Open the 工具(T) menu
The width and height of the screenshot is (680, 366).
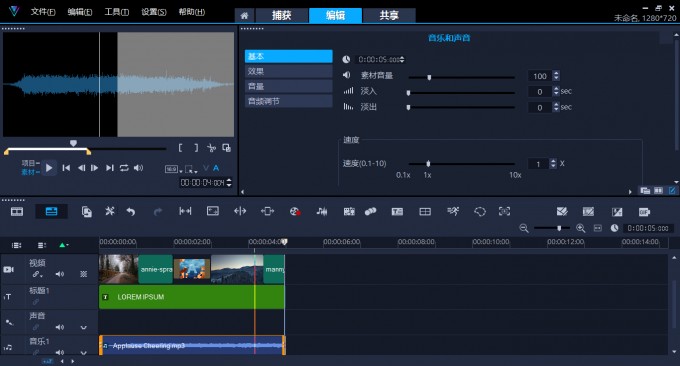(x=117, y=12)
